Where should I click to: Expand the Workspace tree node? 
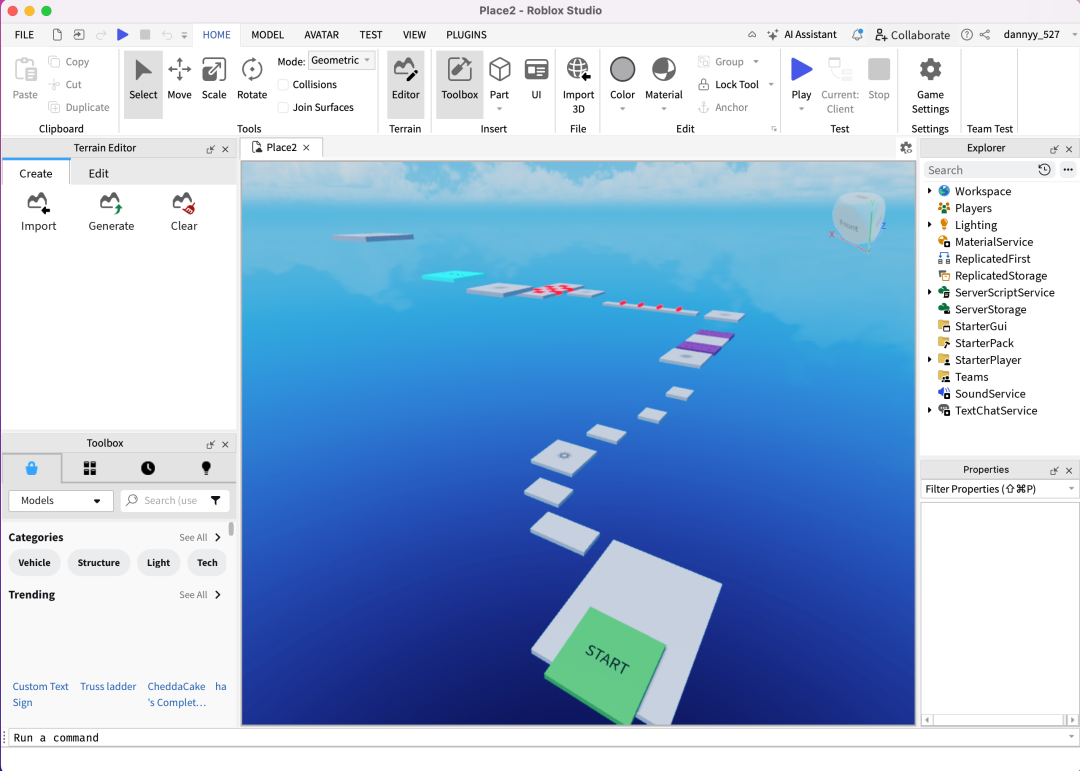coord(929,191)
